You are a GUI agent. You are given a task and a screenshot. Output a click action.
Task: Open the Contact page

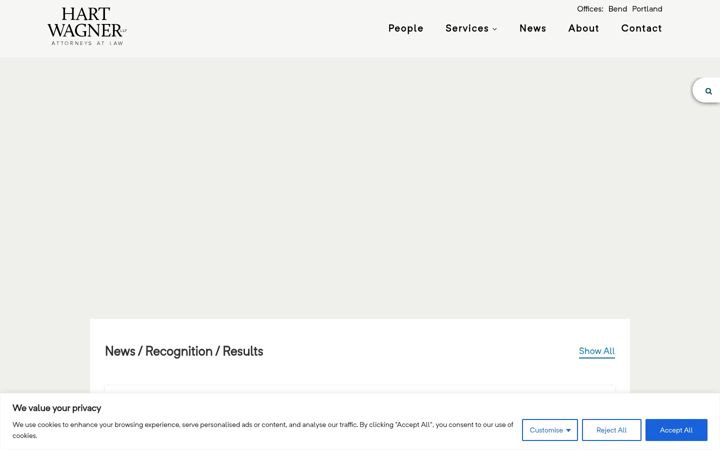[641, 28]
